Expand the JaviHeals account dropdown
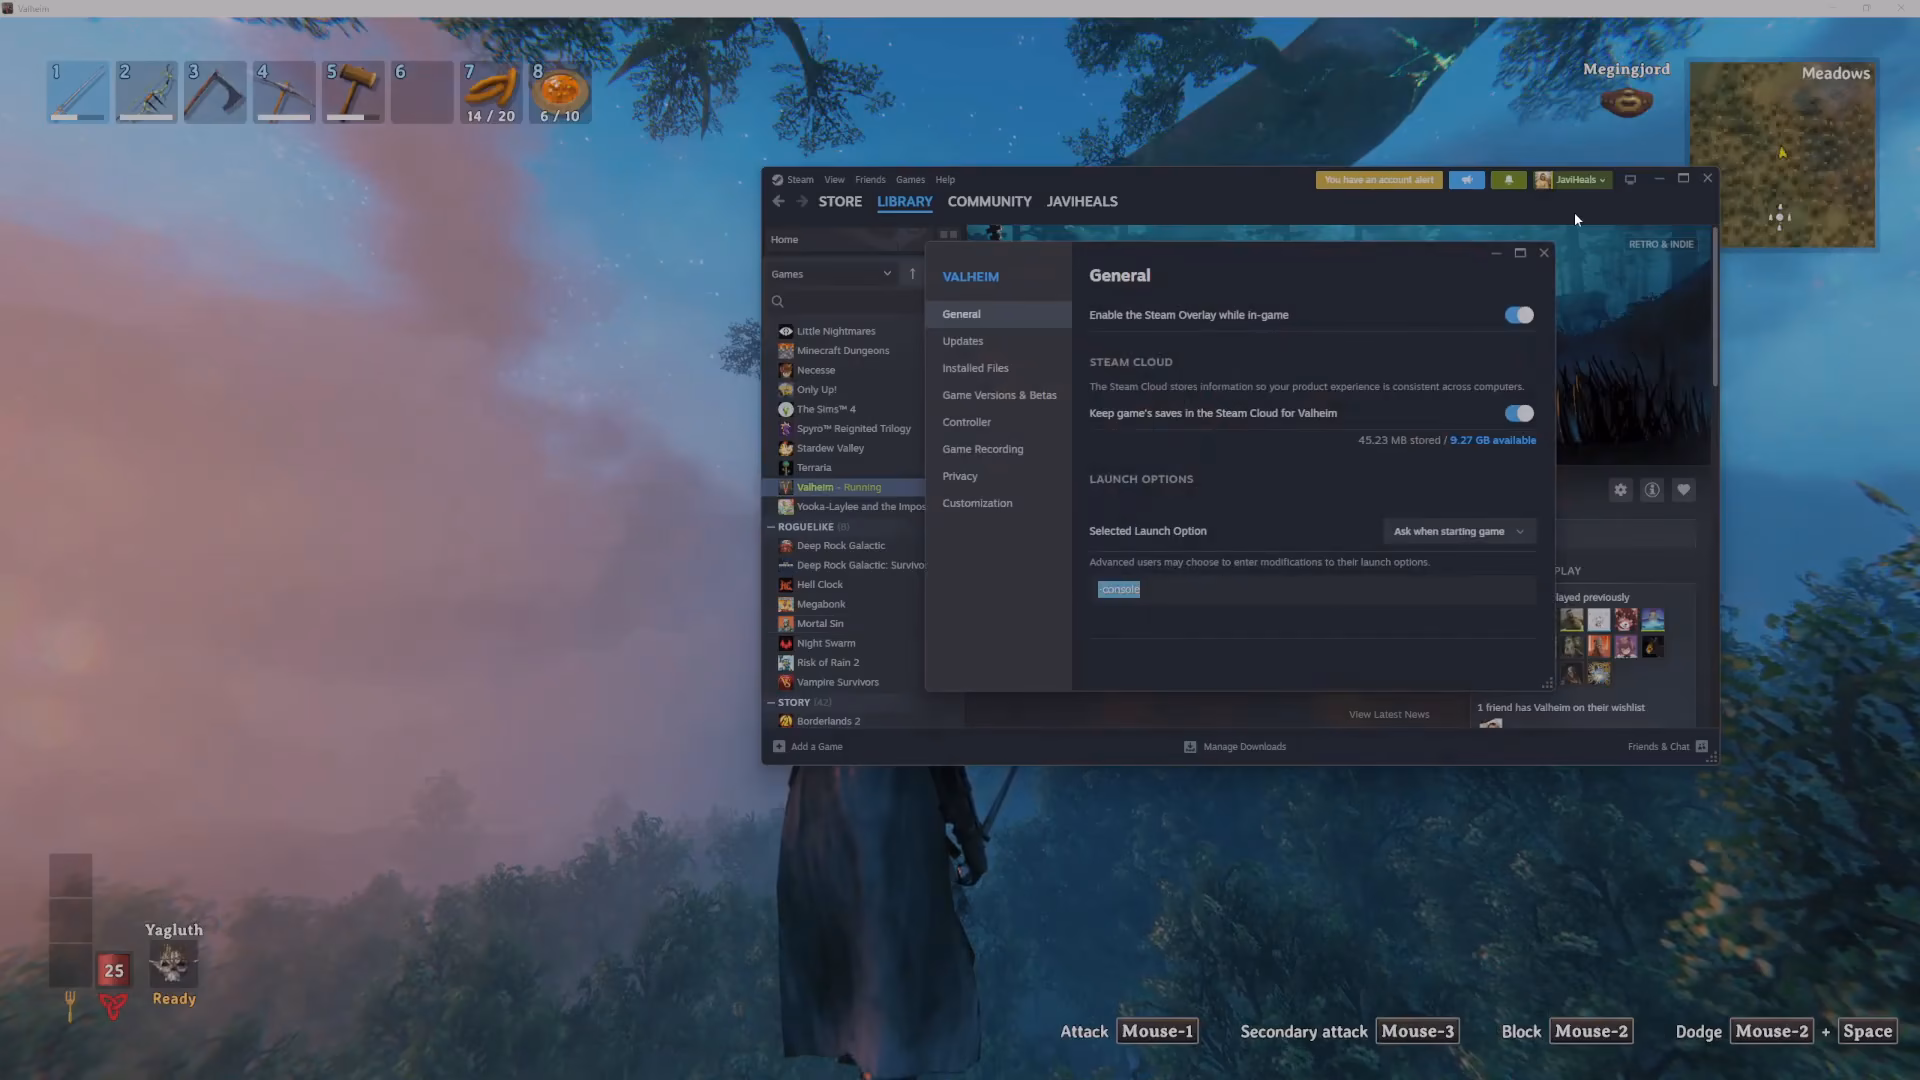The height and width of the screenshot is (1080, 1920). [x=1573, y=180]
